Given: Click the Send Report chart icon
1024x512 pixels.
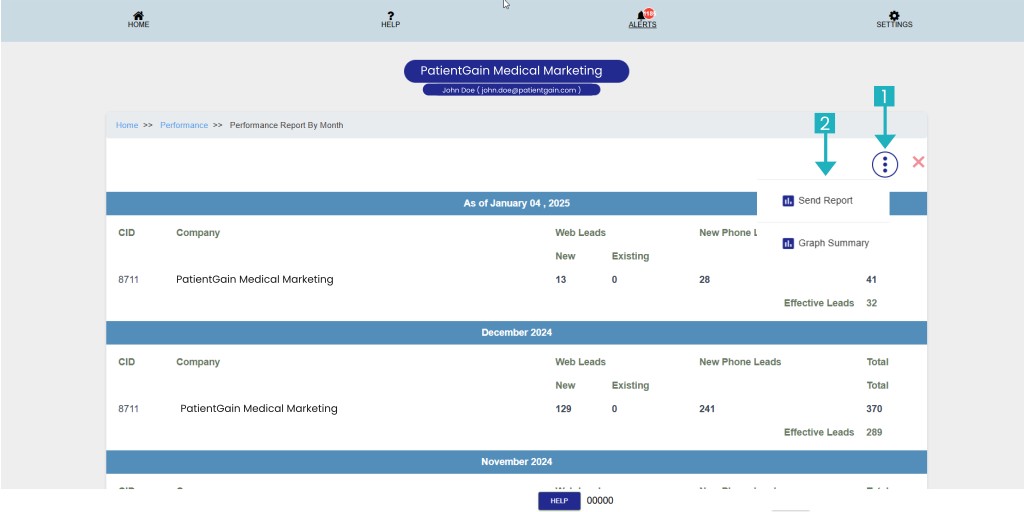Looking at the screenshot, I should coord(788,201).
